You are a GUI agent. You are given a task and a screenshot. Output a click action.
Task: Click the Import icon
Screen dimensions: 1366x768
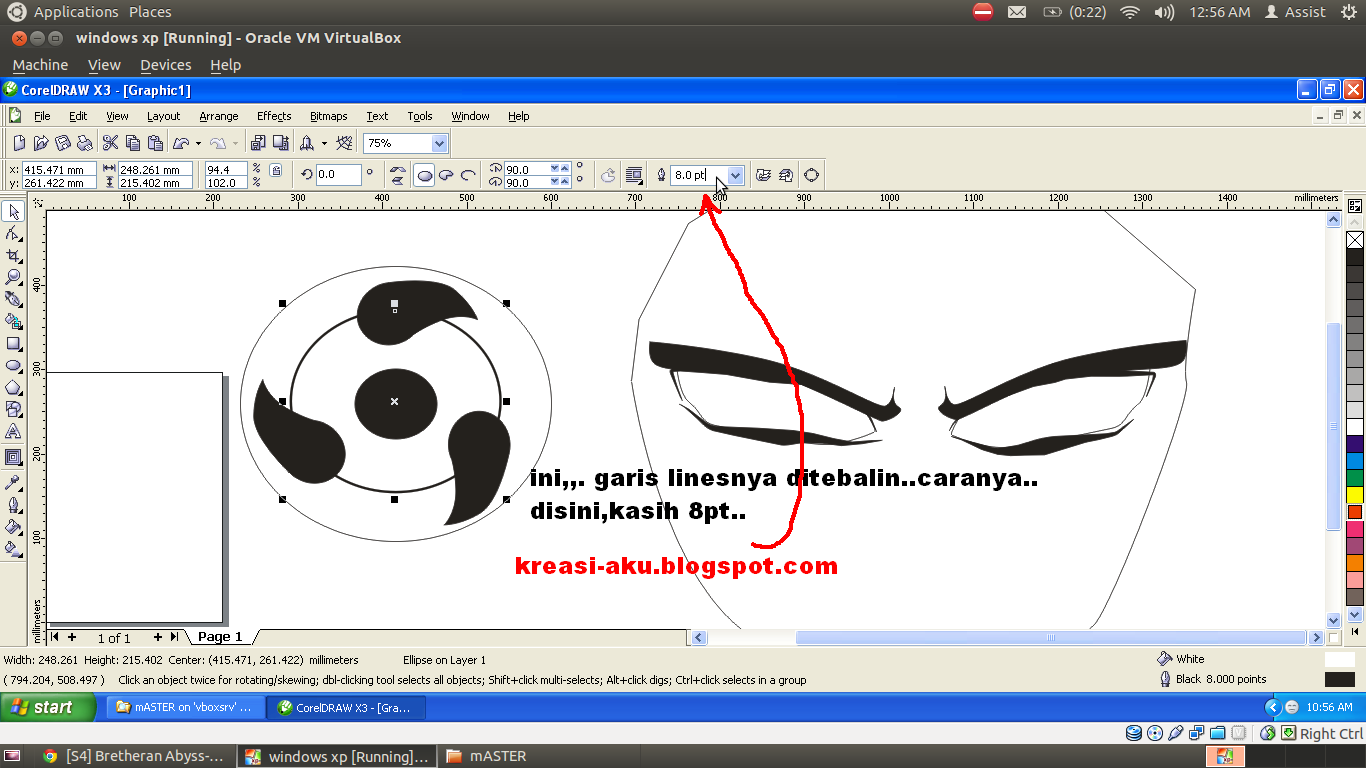(258, 143)
